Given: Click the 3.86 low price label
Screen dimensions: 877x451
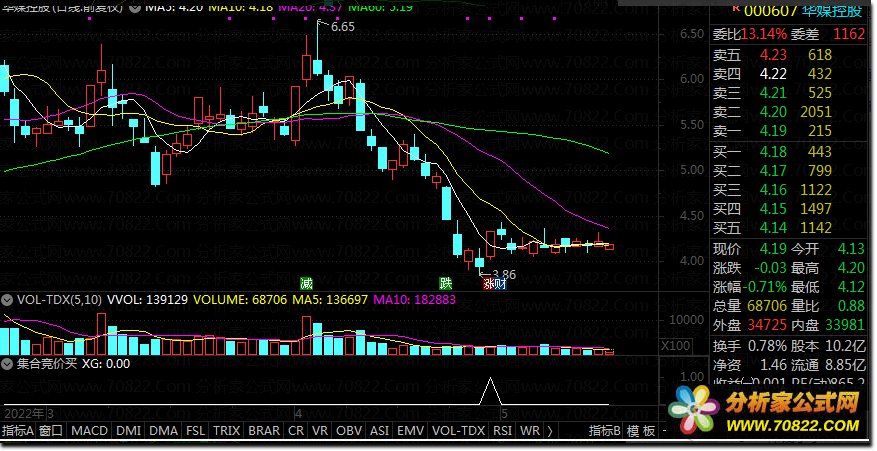Looking at the screenshot, I should [x=503, y=275].
